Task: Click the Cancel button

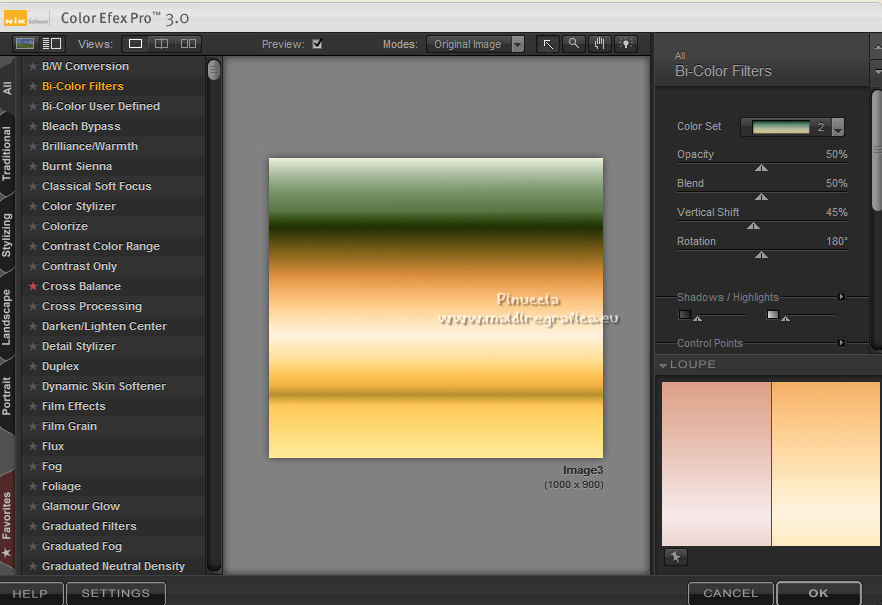Action: [730, 593]
